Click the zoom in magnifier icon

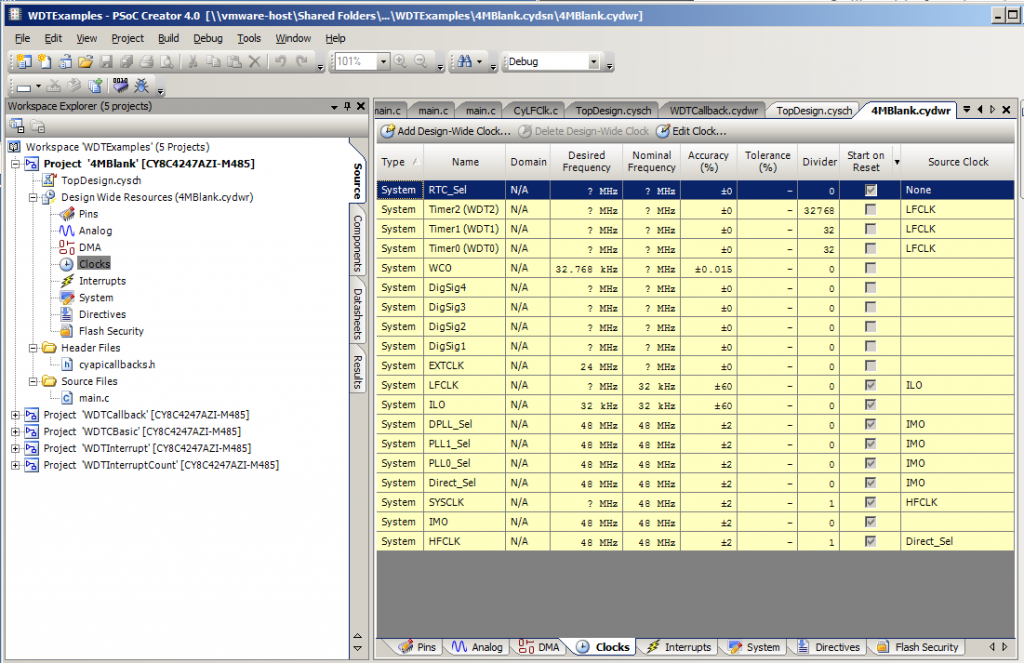[400, 62]
